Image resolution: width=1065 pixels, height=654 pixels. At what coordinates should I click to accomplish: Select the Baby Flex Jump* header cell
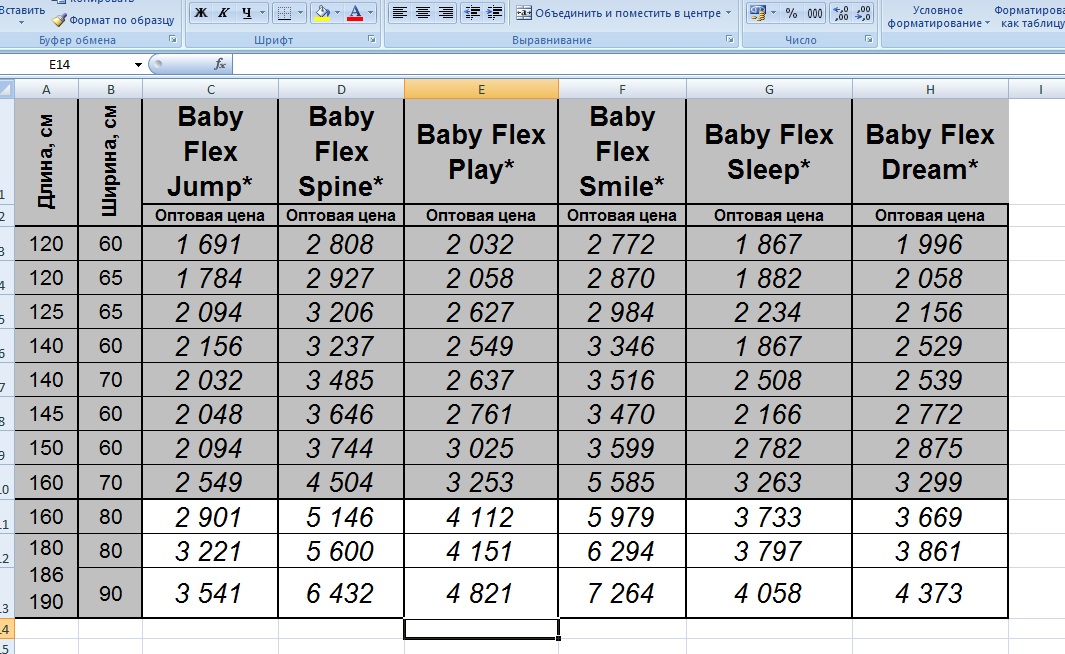click(210, 151)
